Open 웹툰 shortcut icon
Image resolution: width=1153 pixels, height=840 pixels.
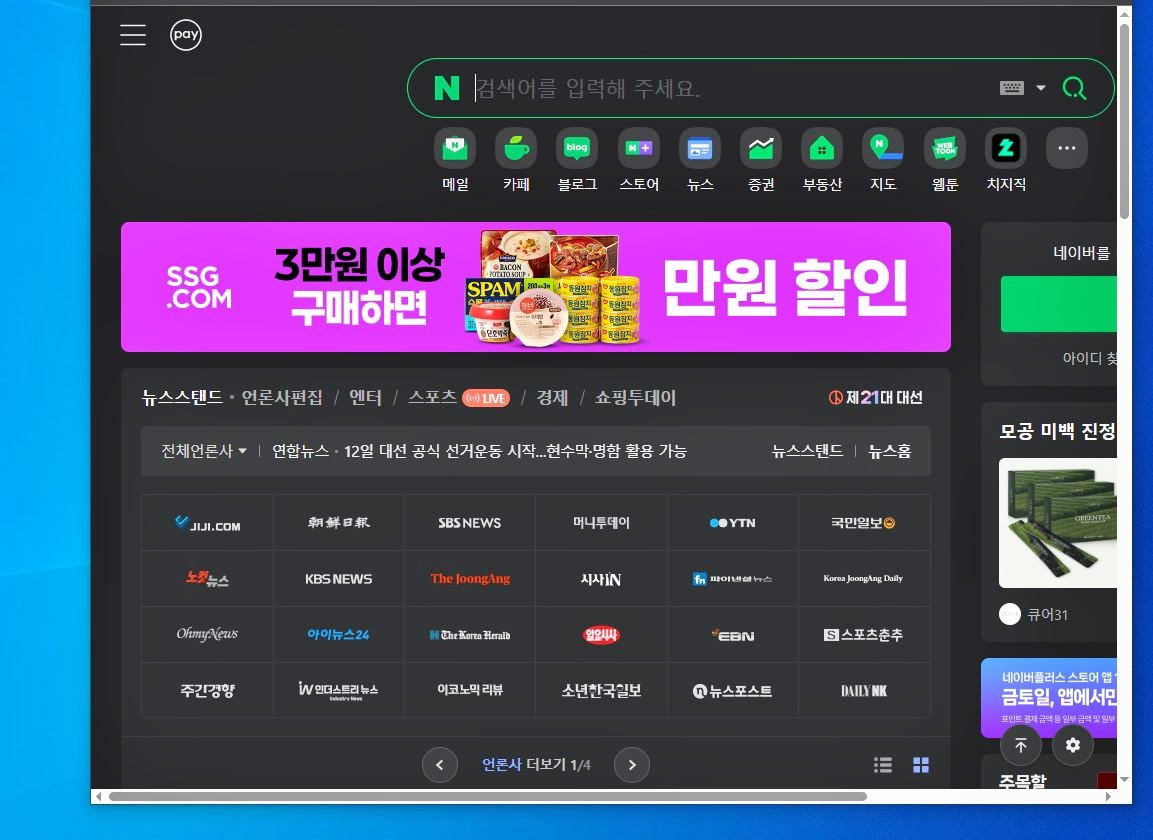pyautogui.click(x=945, y=148)
